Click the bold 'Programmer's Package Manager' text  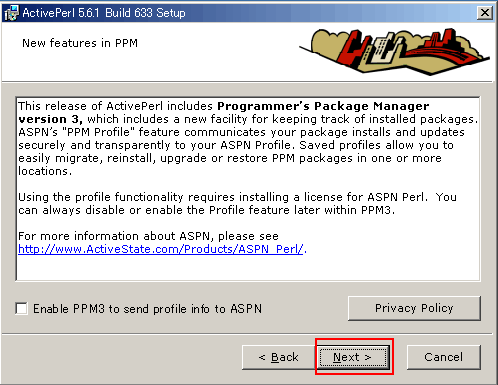point(323,106)
